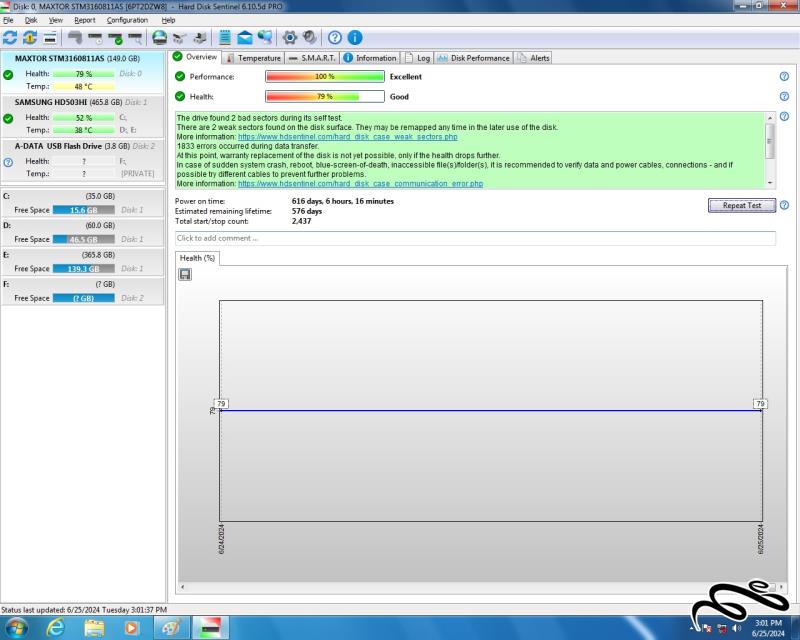800x640 pixels.
Task: Click the volume icon in system tray
Action: point(736,628)
